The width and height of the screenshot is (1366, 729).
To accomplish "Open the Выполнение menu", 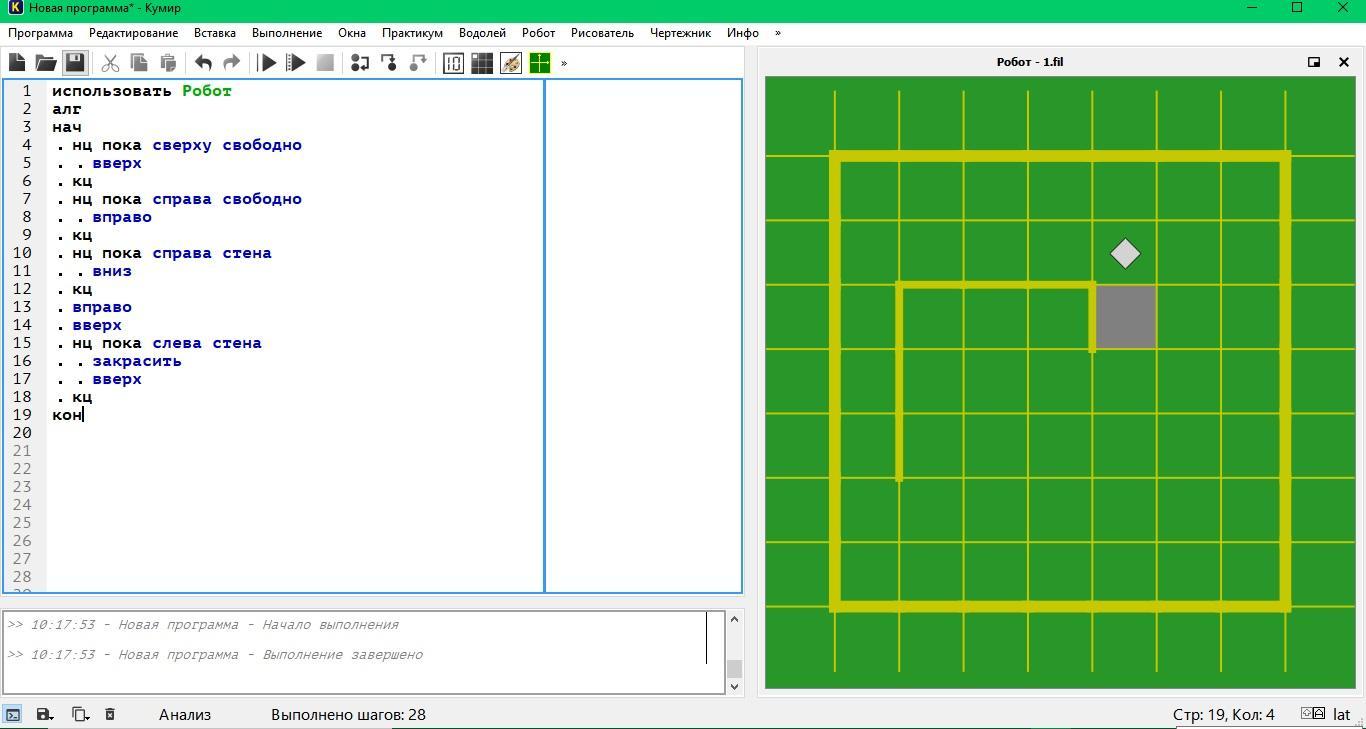I will coord(287,33).
